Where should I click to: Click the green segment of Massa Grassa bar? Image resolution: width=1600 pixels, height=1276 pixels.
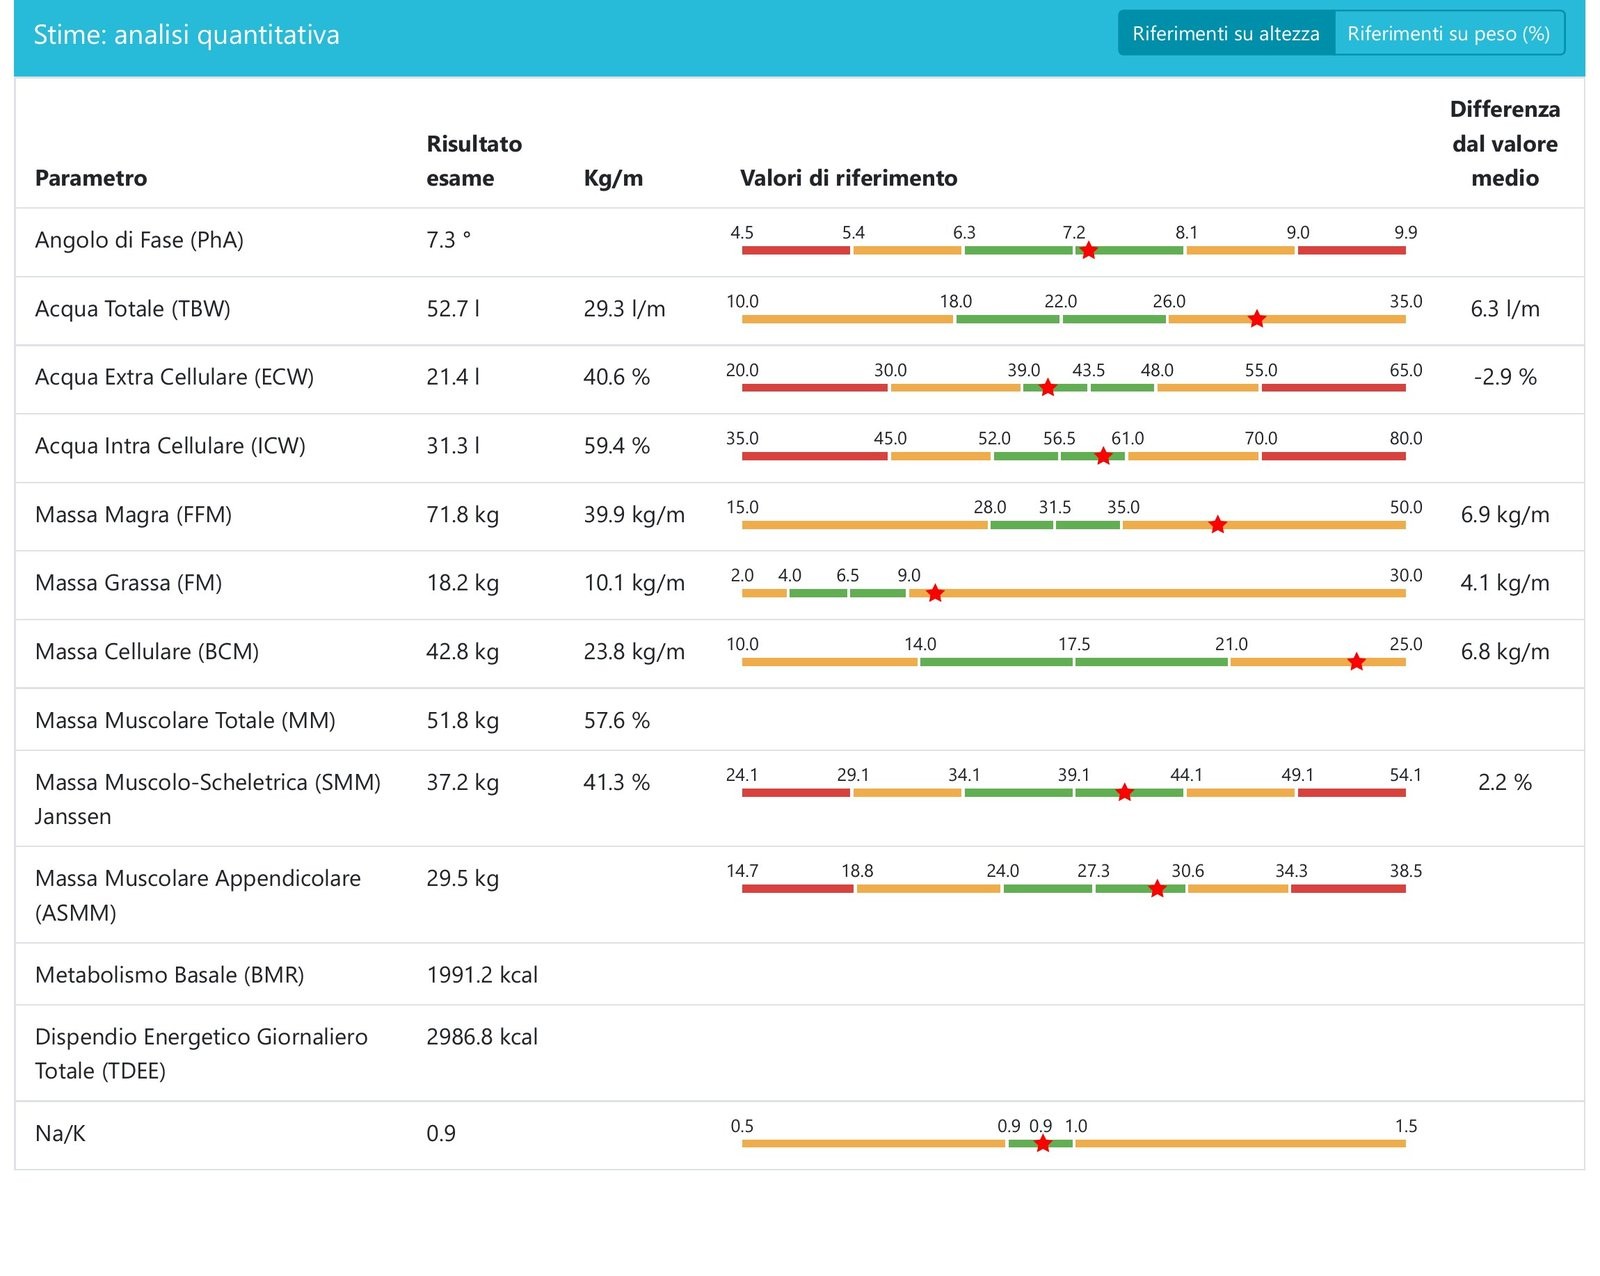[848, 594]
